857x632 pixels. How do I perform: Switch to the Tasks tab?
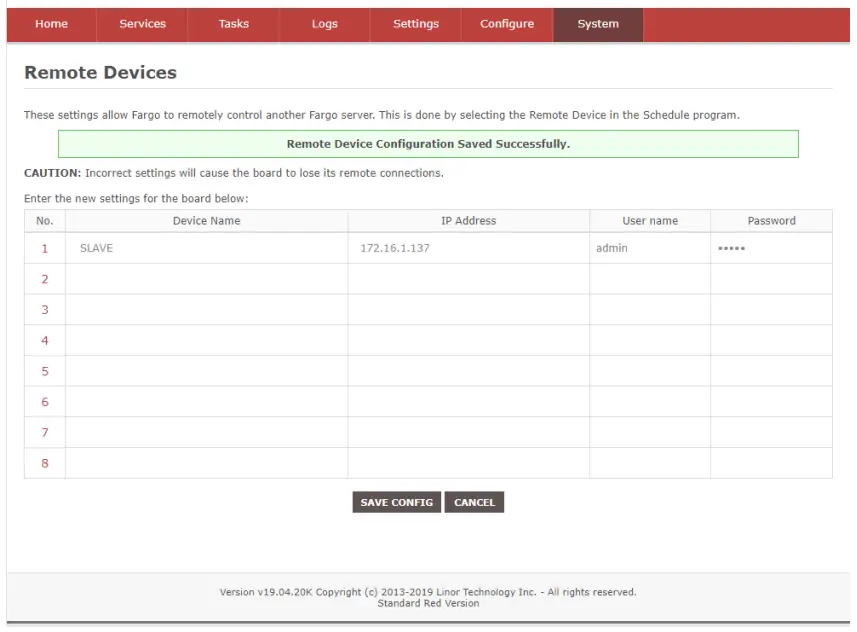(233, 24)
